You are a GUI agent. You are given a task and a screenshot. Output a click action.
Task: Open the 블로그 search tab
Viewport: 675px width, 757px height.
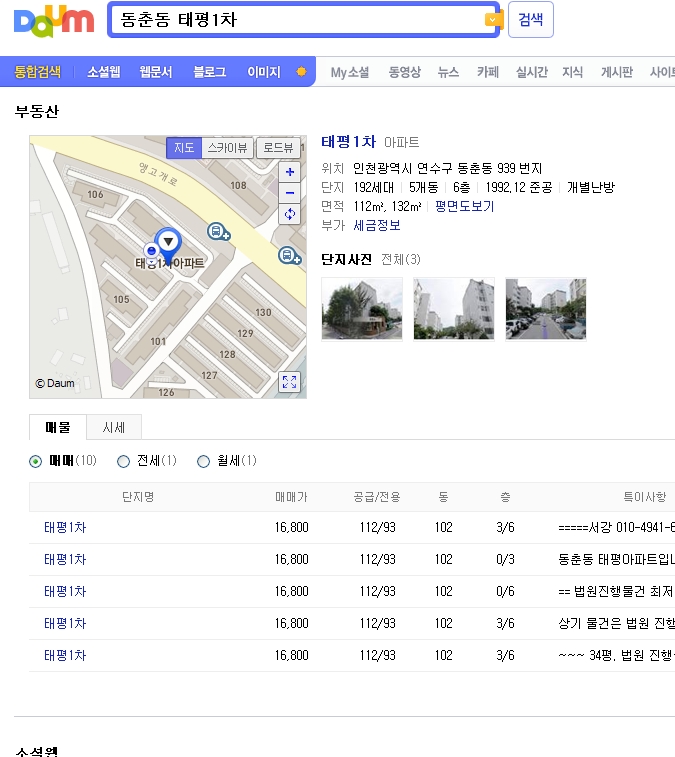coord(209,72)
